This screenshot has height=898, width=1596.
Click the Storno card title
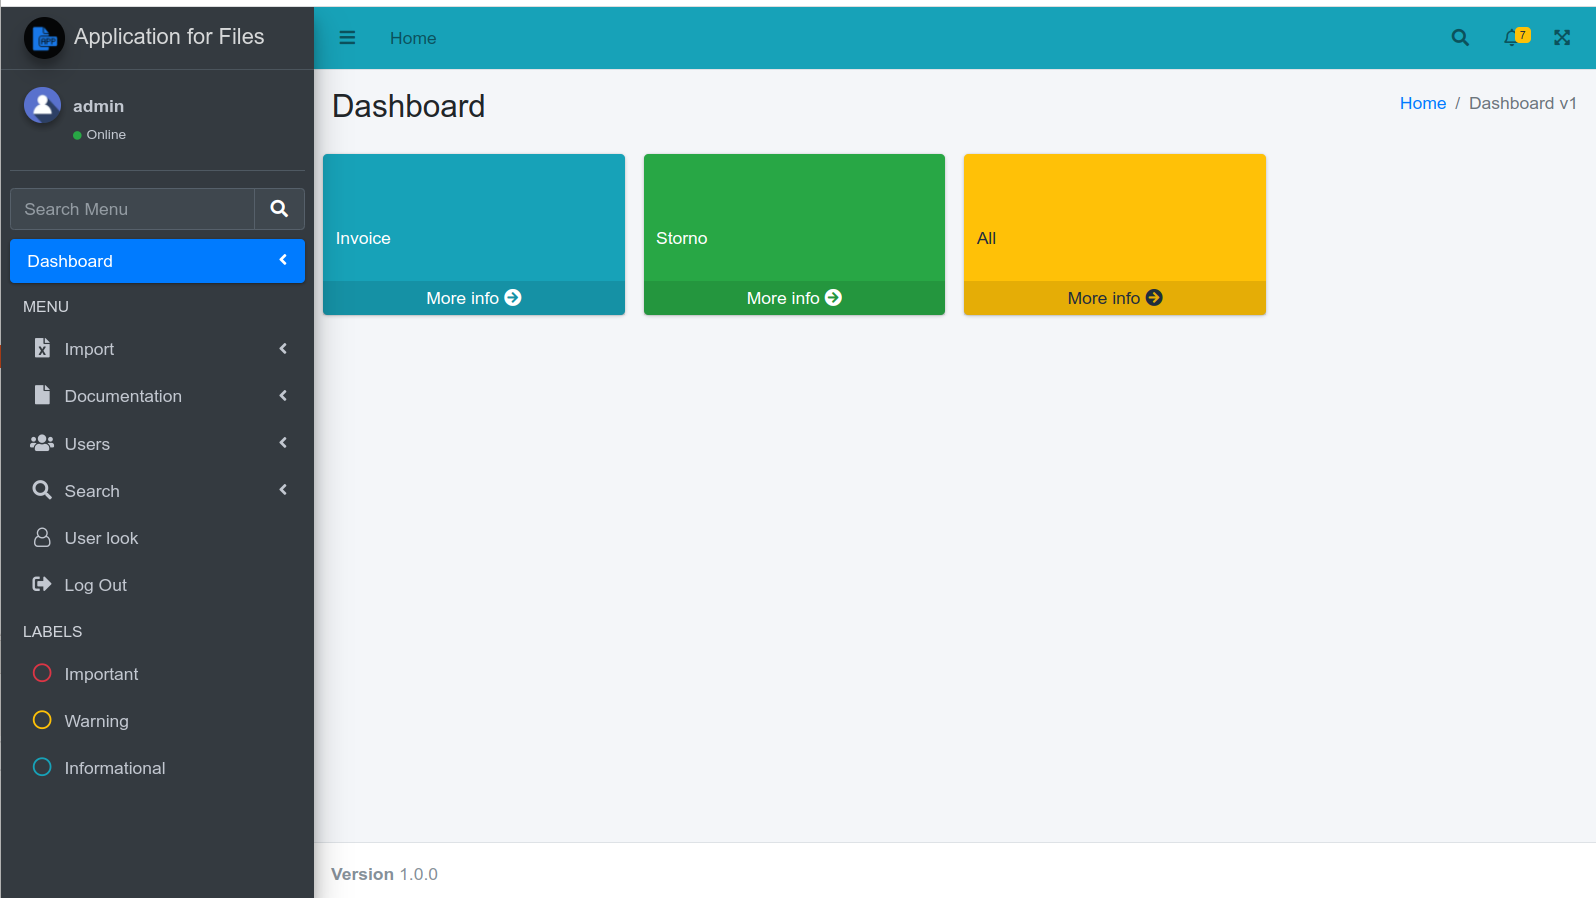(682, 238)
